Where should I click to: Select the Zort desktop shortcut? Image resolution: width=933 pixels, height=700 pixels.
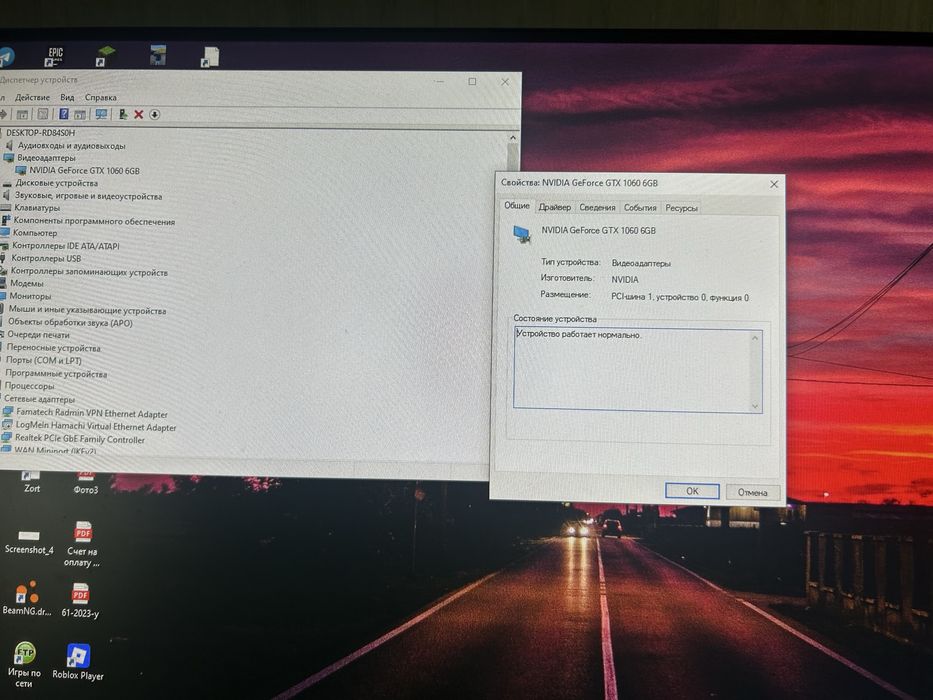(32, 482)
